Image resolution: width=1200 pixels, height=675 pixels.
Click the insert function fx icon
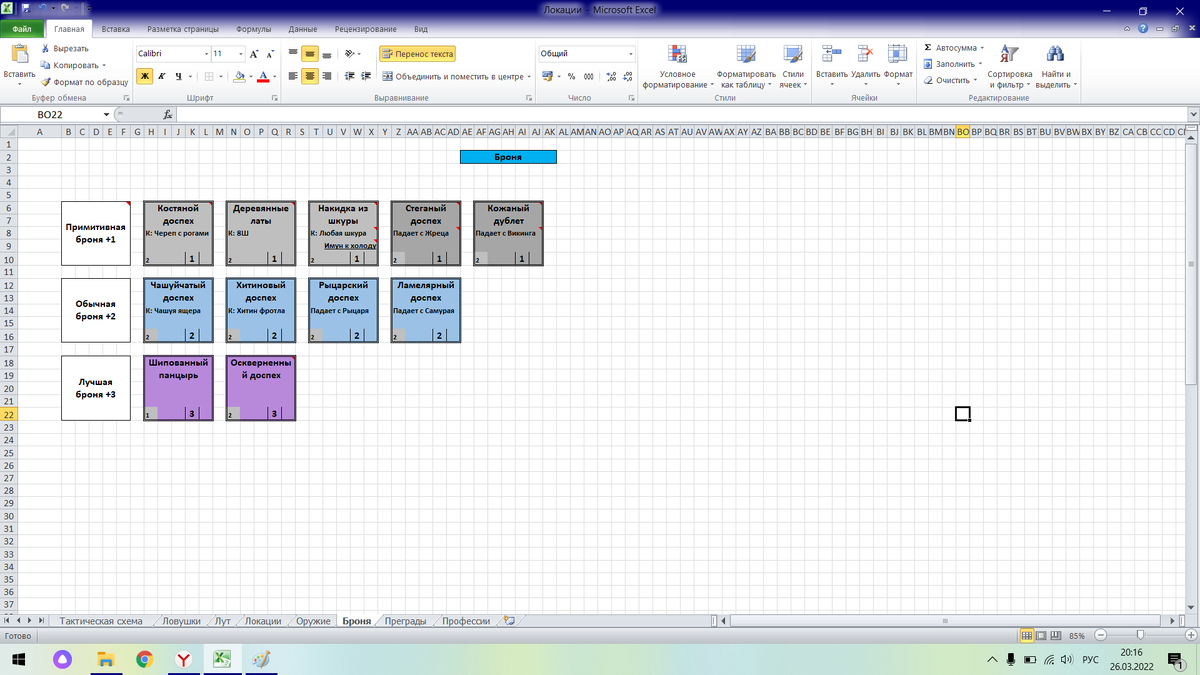(168, 115)
